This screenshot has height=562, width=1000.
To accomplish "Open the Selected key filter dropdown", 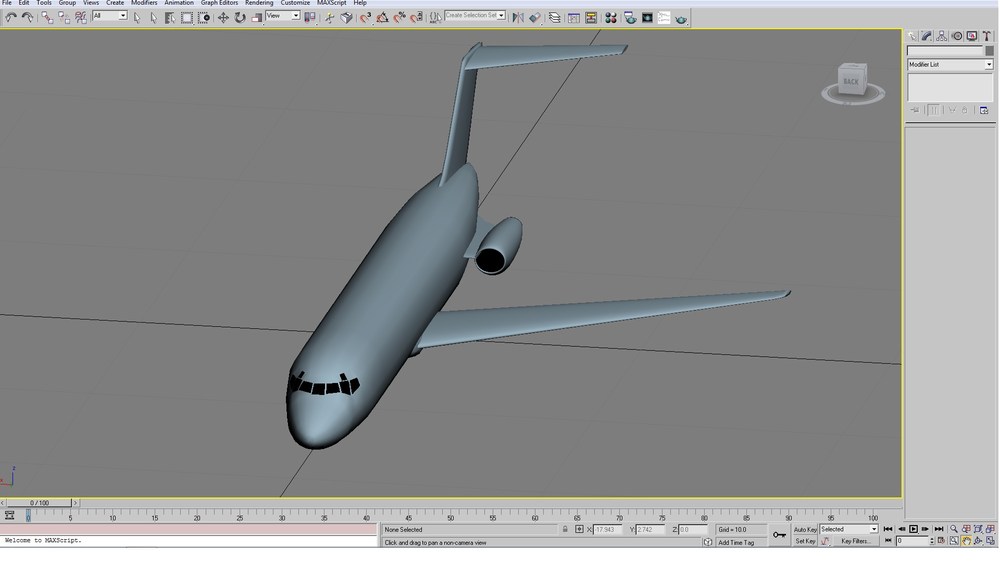I will point(849,529).
